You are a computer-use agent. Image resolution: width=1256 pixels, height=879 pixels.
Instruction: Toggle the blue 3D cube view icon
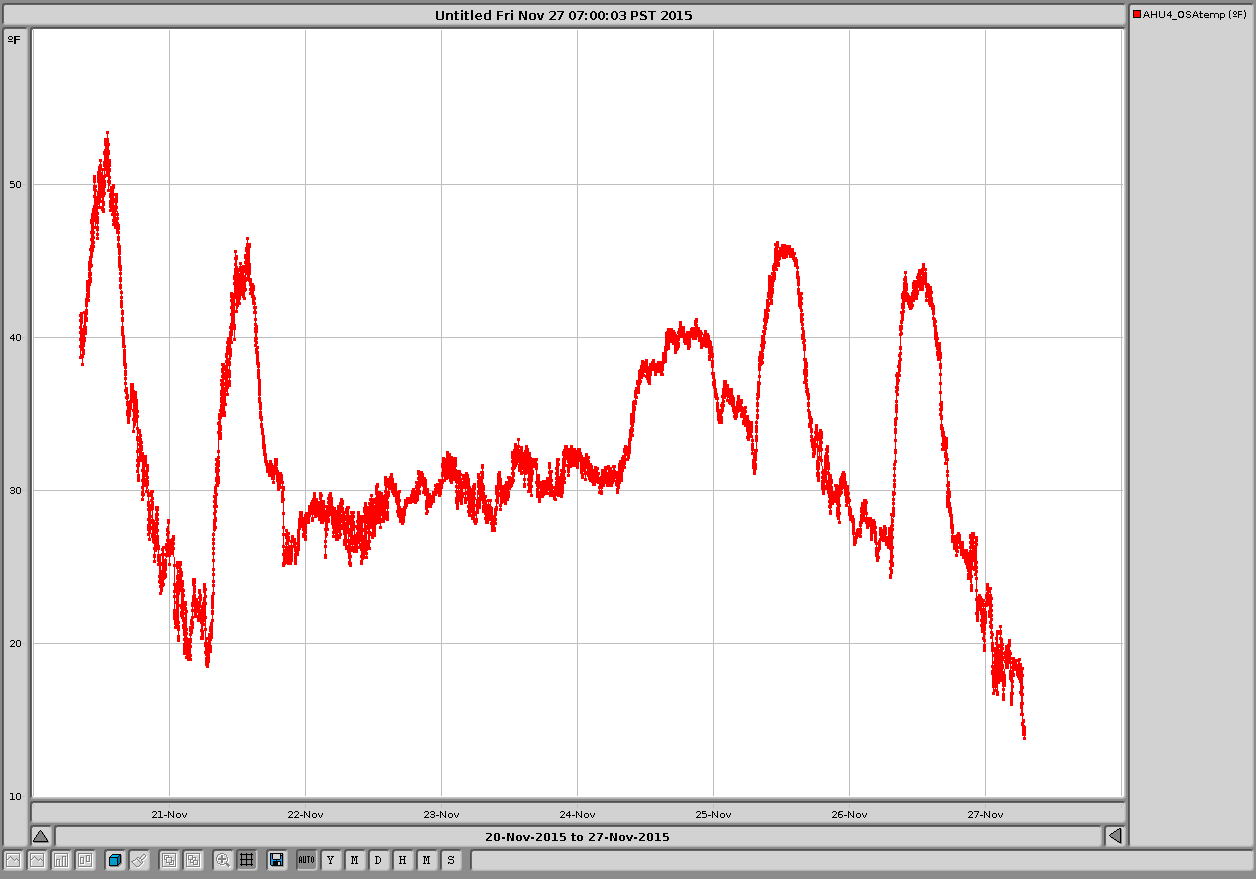[x=115, y=860]
